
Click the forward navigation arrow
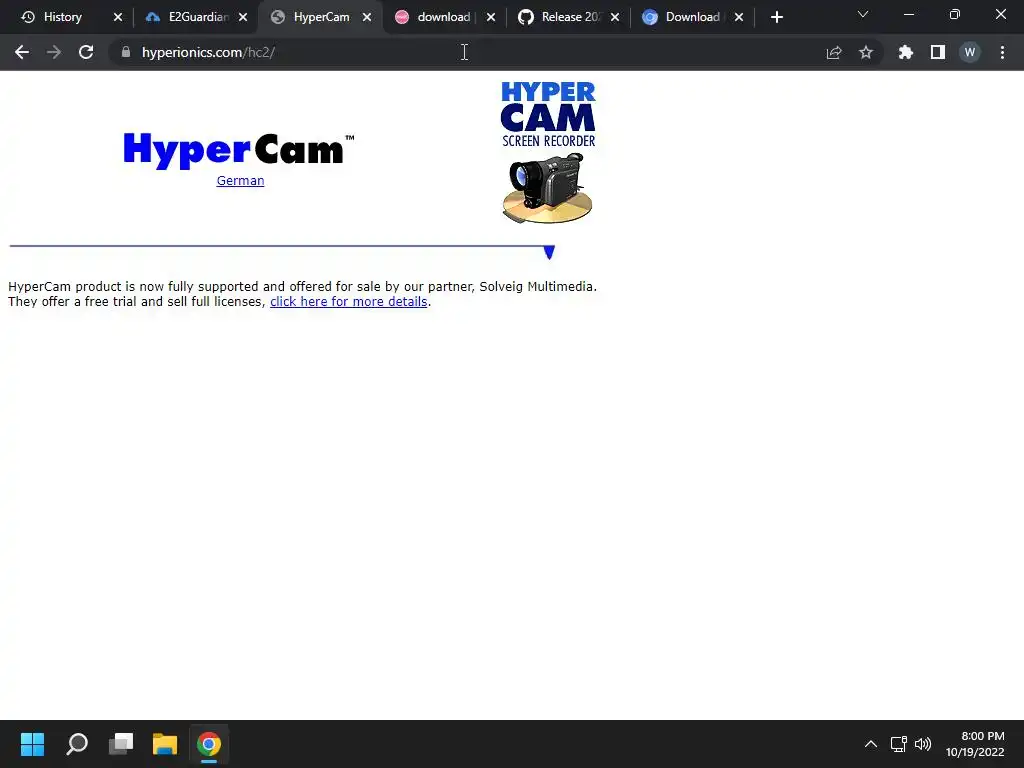(x=54, y=52)
